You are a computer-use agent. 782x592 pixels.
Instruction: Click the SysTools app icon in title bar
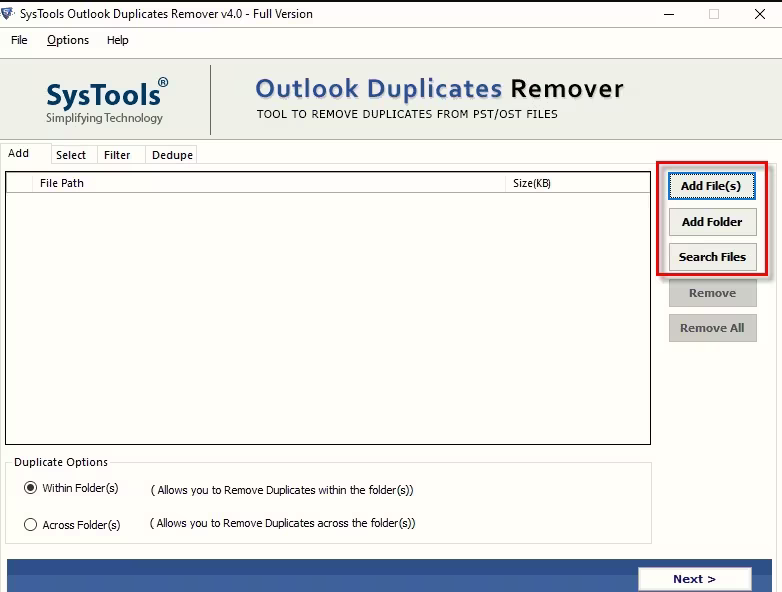tap(8, 13)
